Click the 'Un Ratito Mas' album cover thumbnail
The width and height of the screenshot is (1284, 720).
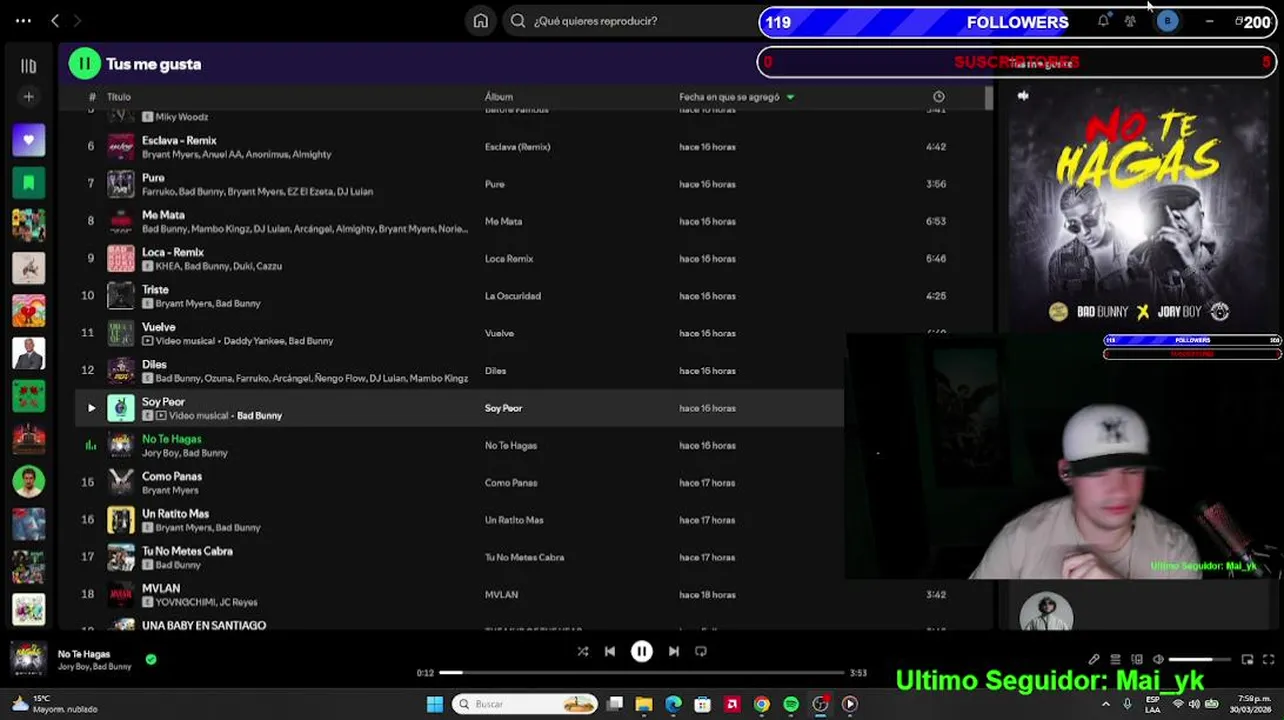(120, 520)
